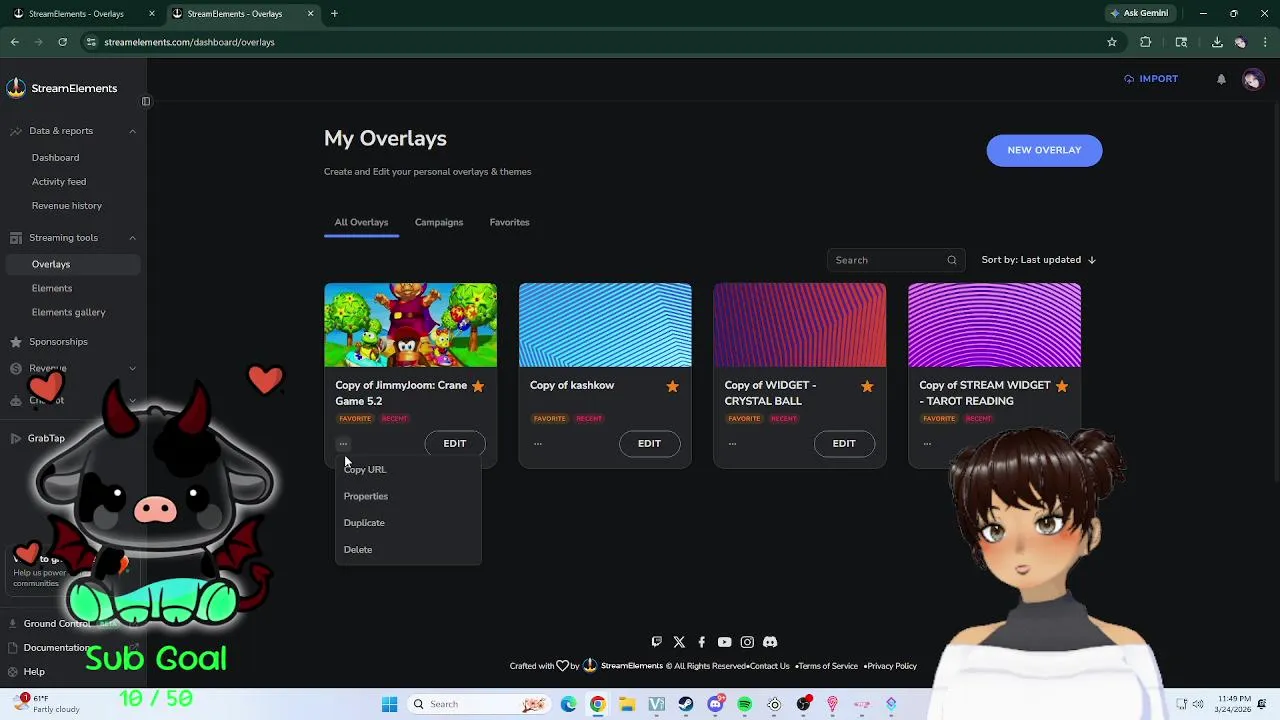Collapse the Streaming tools section
This screenshot has height=720, width=1280.
coord(132,238)
